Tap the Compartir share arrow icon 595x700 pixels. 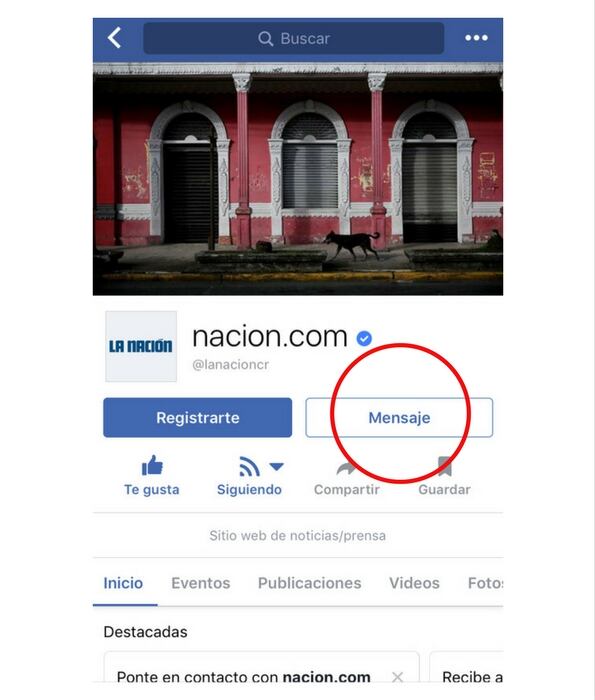[x=346, y=468]
